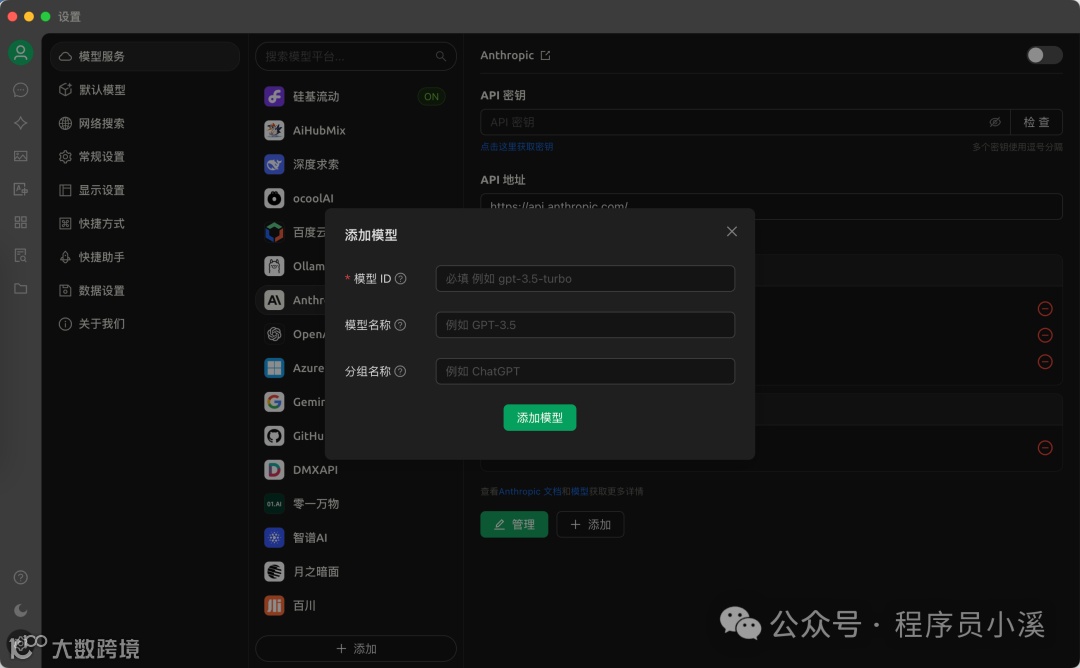Remove the second model with its minus icon
Viewport: 1080px width, 668px height.
1045,335
